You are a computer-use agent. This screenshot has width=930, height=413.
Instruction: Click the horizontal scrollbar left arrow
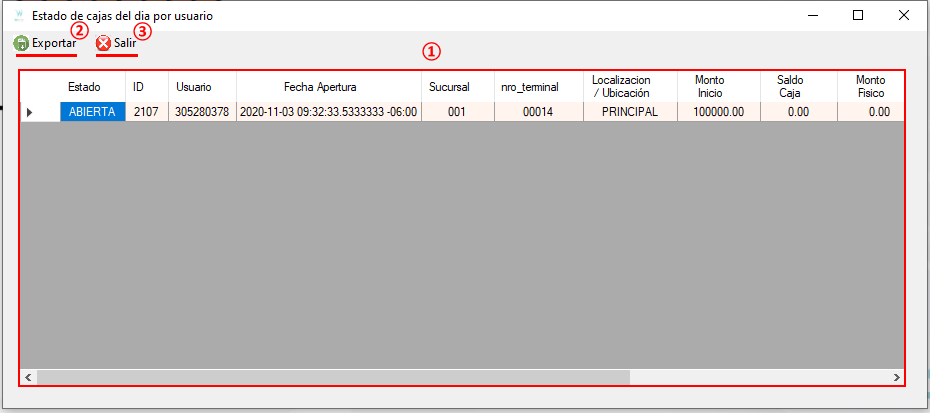pyautogui.click(x=28, y=377)
